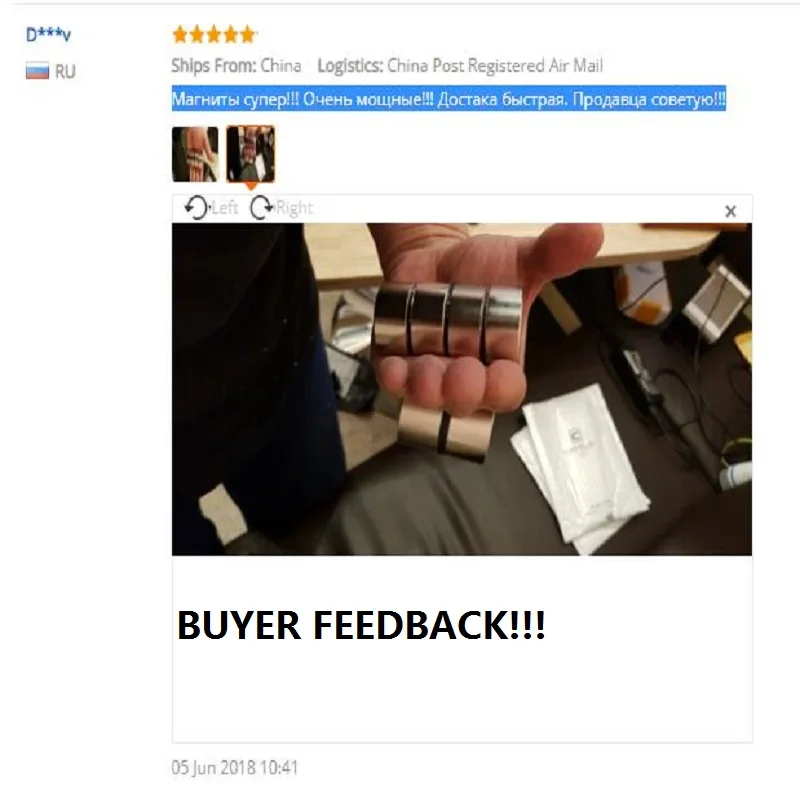Select the first orange rating star
Viewport: 800px width, 800px height.
[x=180, y=35]
